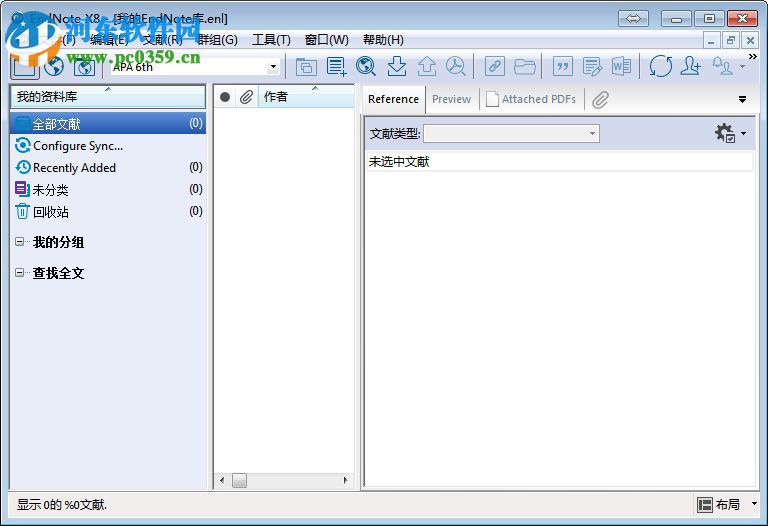Click the reference list scrollbar left arrow
The image size is (768, 526).
[222, 480]
